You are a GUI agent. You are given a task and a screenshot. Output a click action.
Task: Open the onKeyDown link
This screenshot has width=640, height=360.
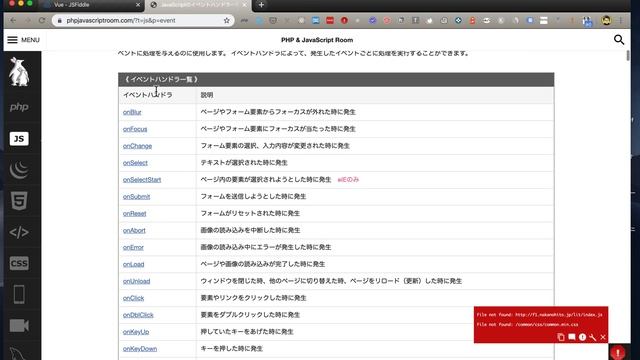140,349
